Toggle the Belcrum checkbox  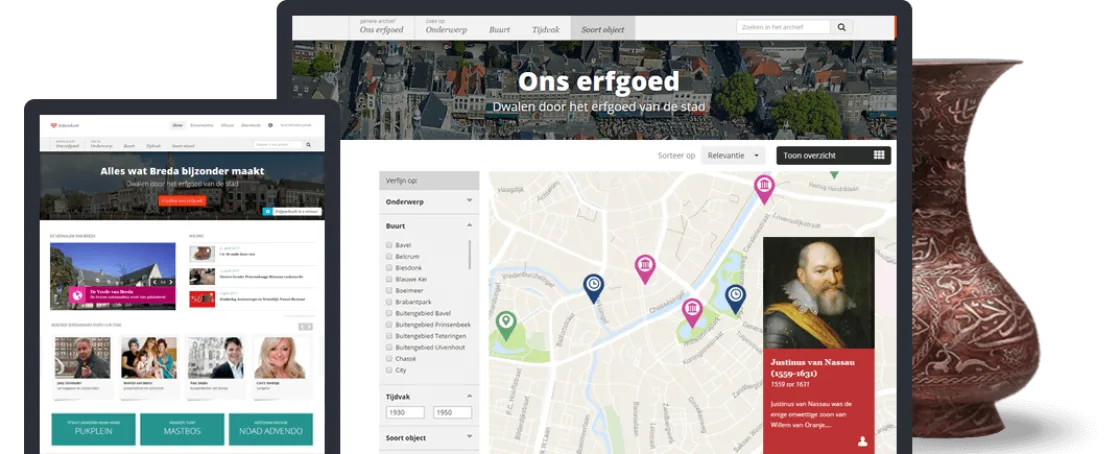(x=389, y=257)
